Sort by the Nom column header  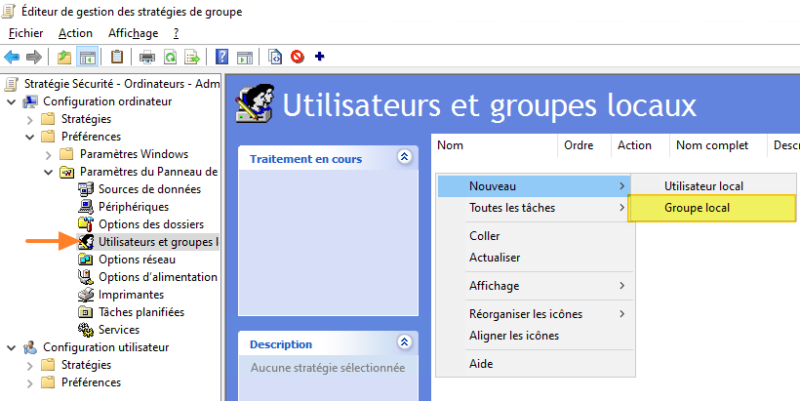pyautogui.click(x=495, y=145)
